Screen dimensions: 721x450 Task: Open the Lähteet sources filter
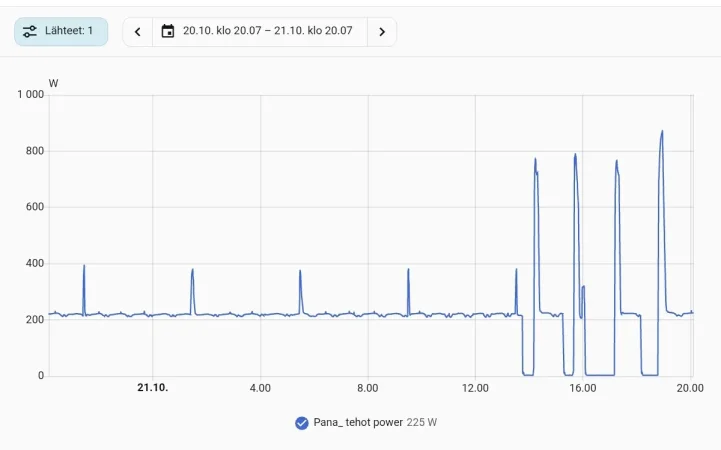click(61, 31)
